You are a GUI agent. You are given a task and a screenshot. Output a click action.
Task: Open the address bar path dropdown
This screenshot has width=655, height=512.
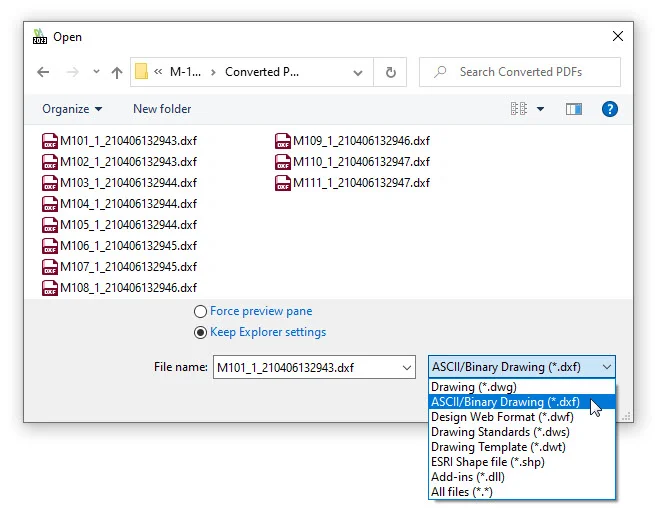359,72
